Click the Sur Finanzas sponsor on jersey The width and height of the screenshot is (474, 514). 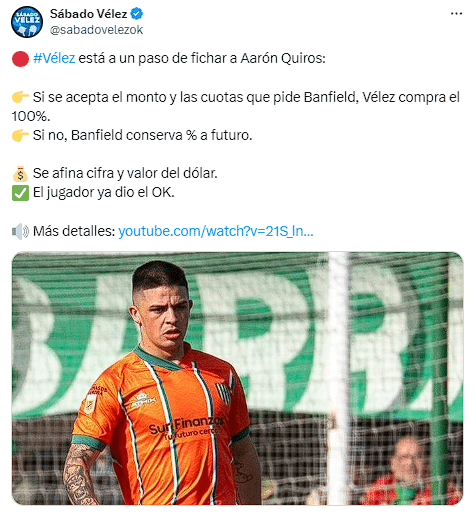187,427
